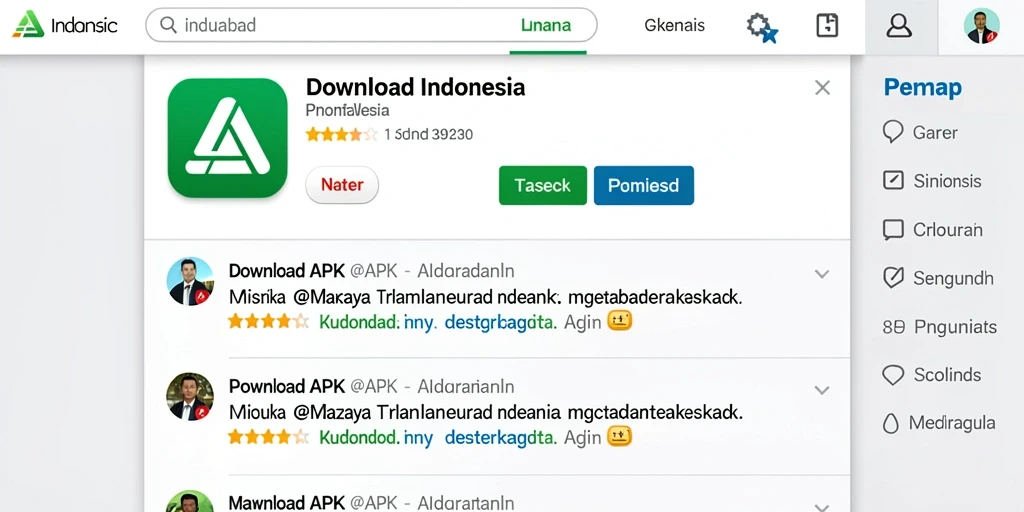Click @Mazaya mention in second post
The height and width of the screenshot is (512, 1024).
coord(332,413)
